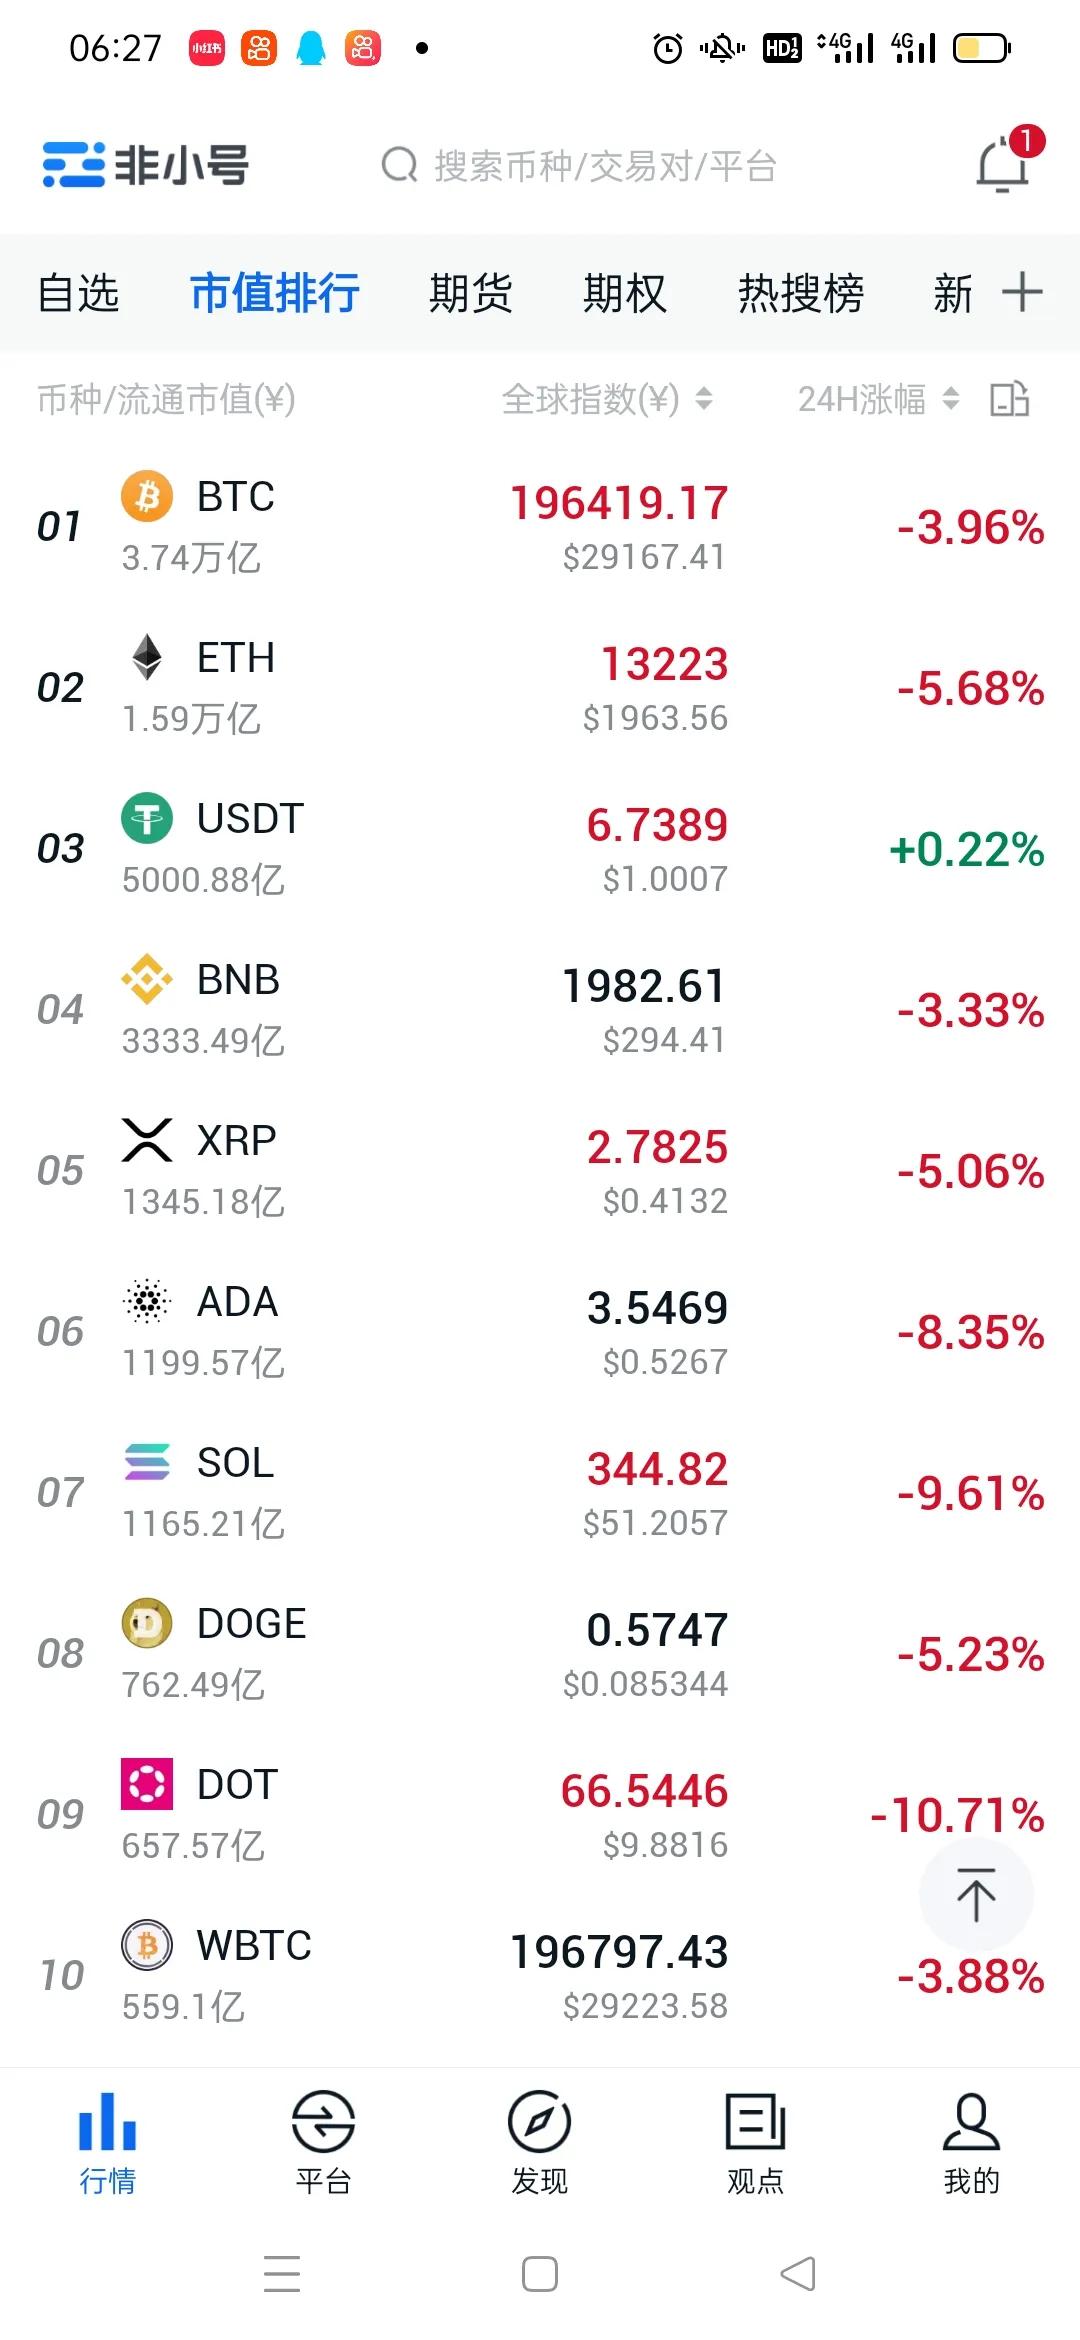The image size is (1080, 2340).
Task: Toggle the list layout switch icon
Action: coord(1009,399)
